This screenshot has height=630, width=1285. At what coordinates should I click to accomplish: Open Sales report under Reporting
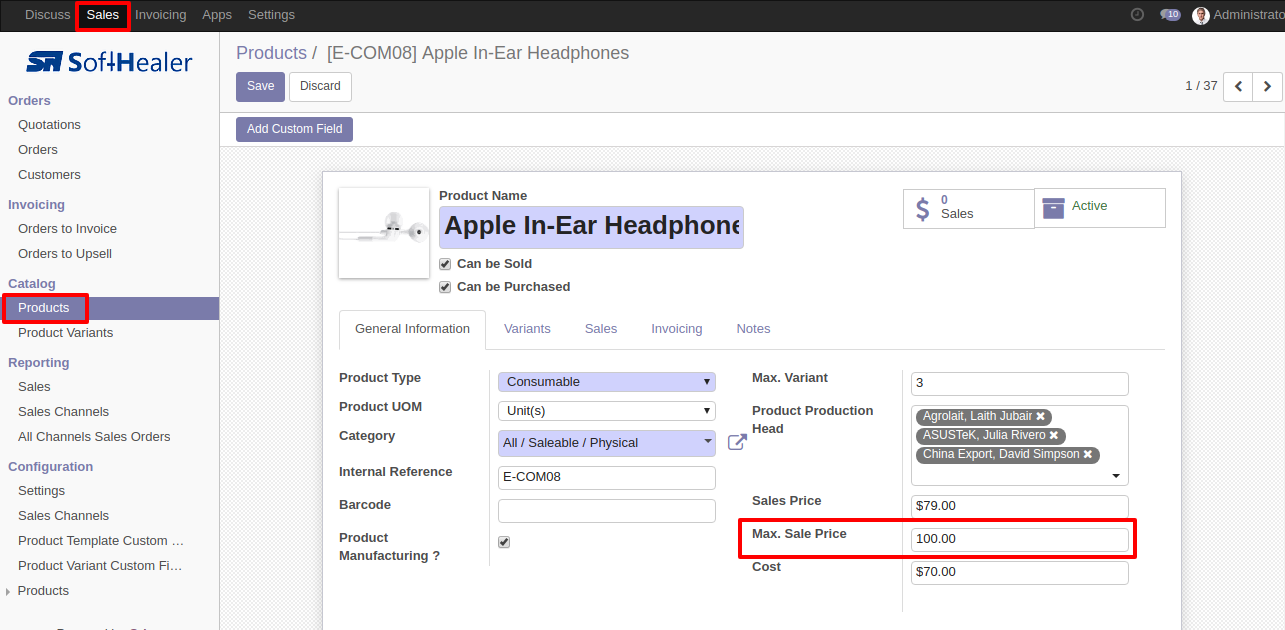[x=34, y=387]
